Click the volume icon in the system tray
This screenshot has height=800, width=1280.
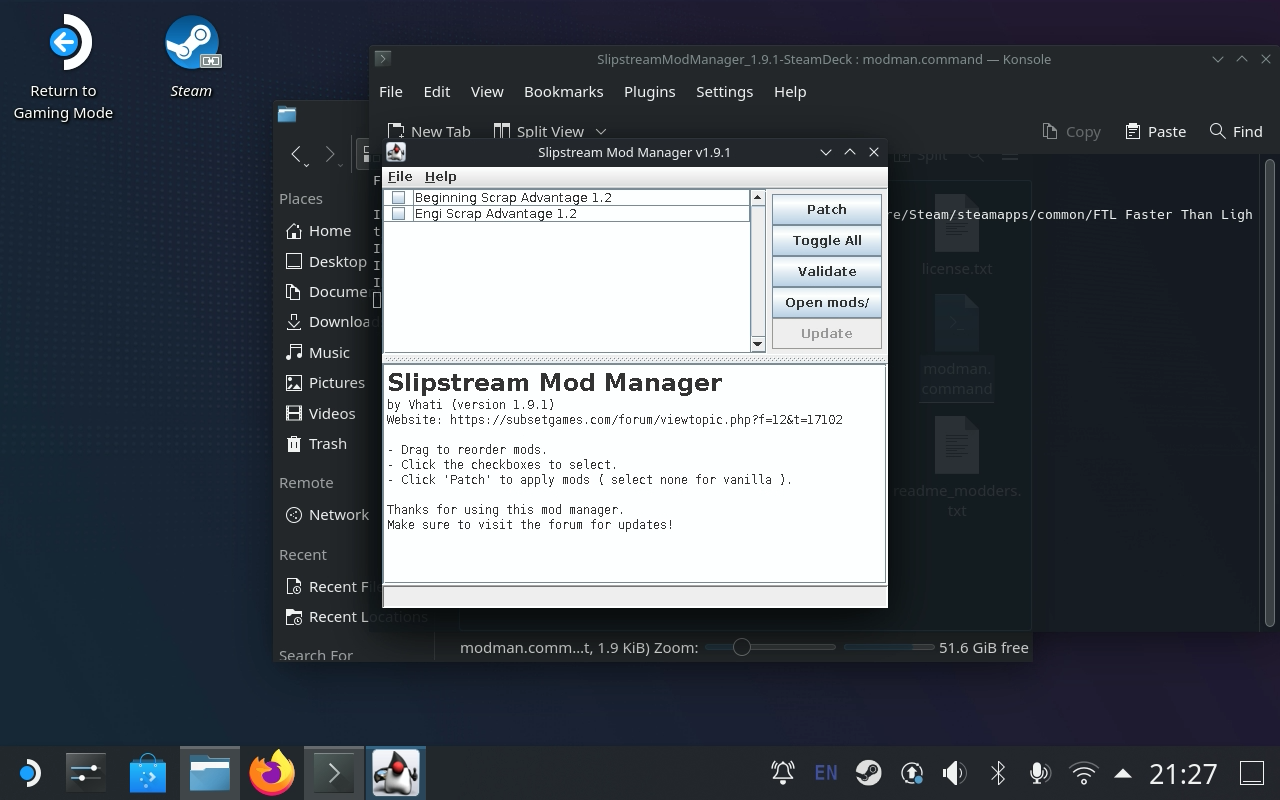point(954,772)
